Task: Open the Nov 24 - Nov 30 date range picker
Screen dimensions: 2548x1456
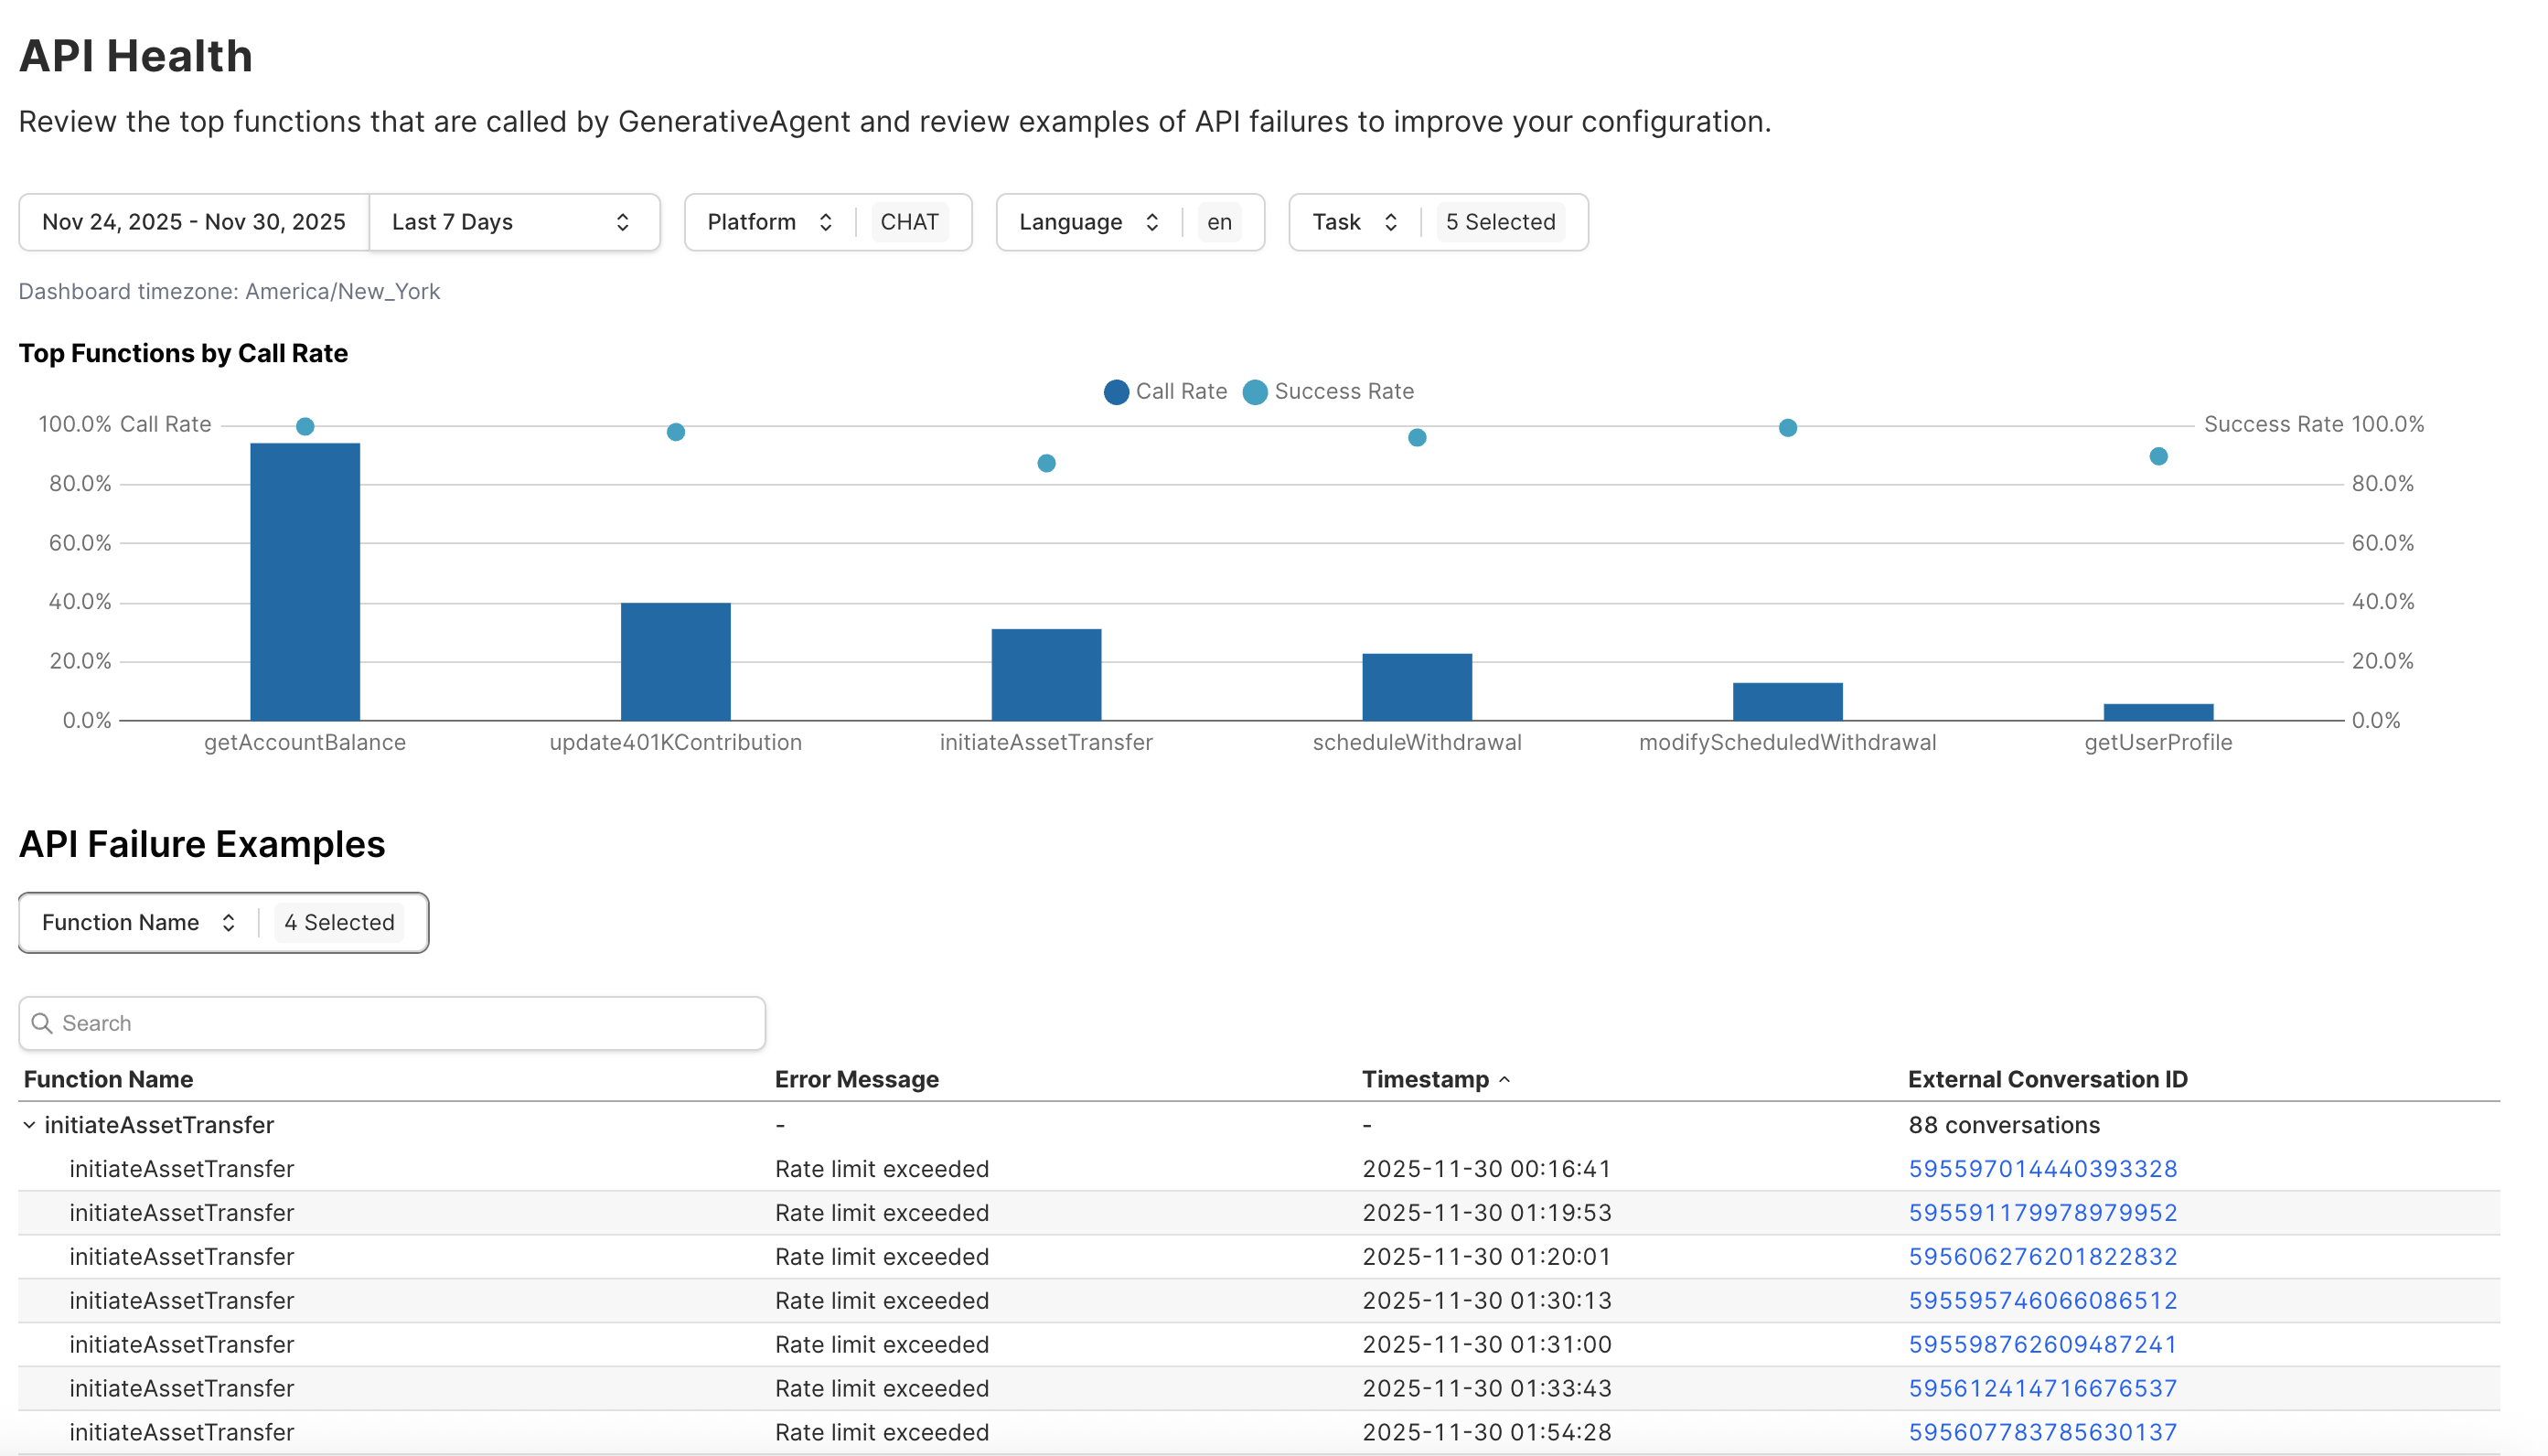Action: (195, 222)
